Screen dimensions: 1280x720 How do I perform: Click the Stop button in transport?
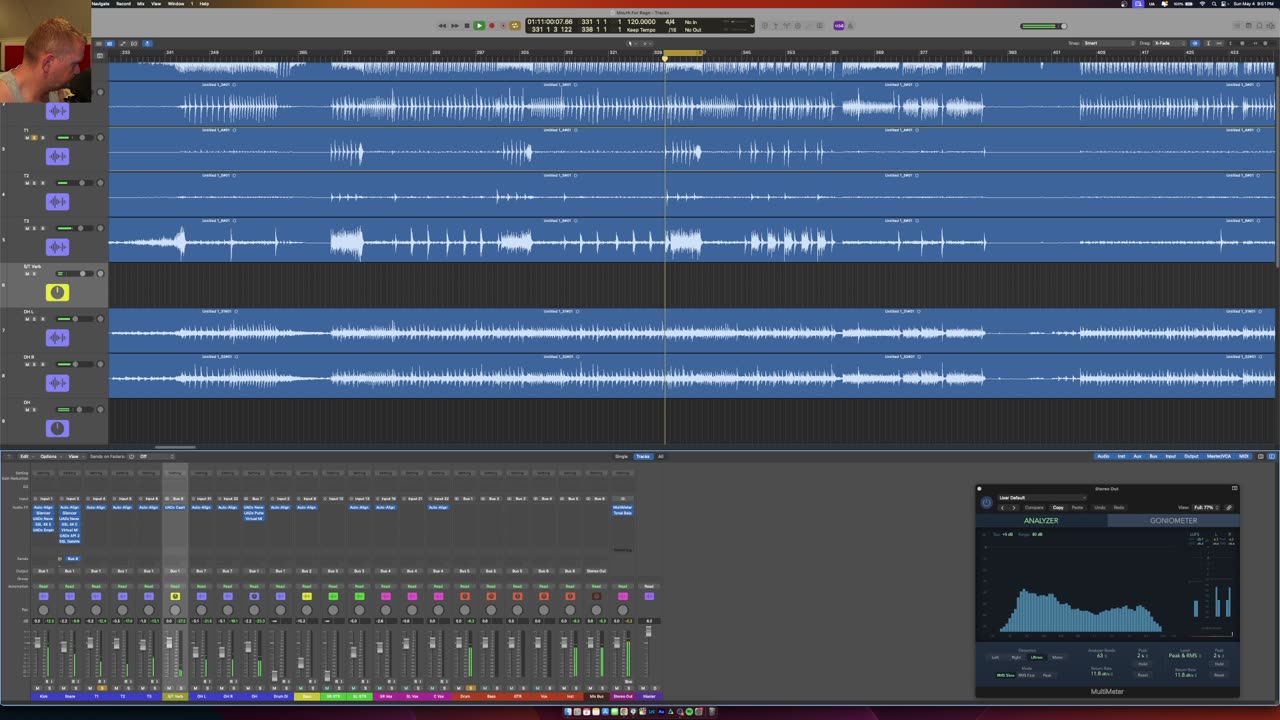click(466, 25)
